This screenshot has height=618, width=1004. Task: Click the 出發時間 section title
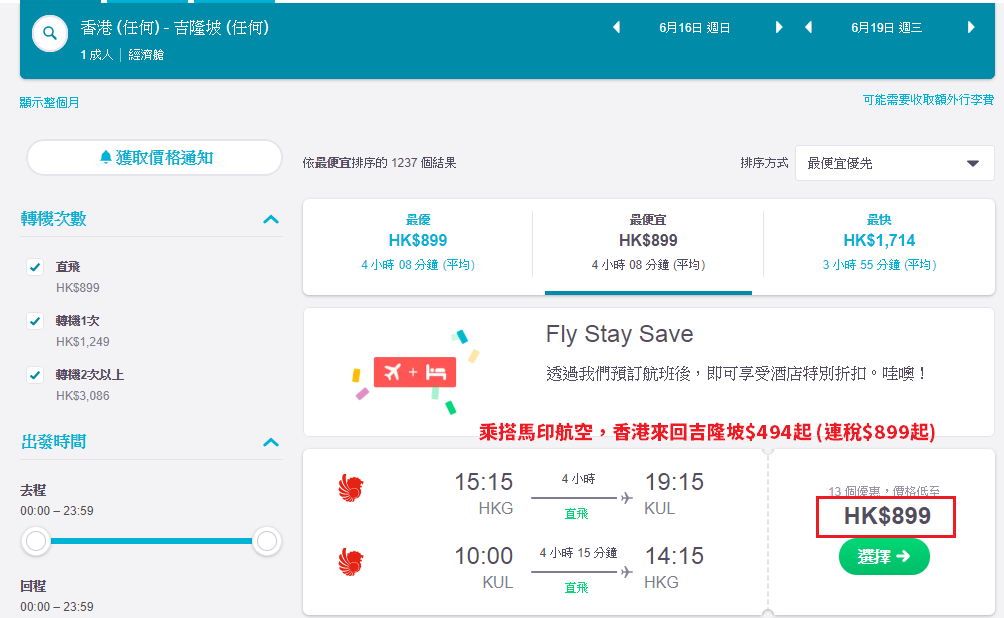click(54, 442)
